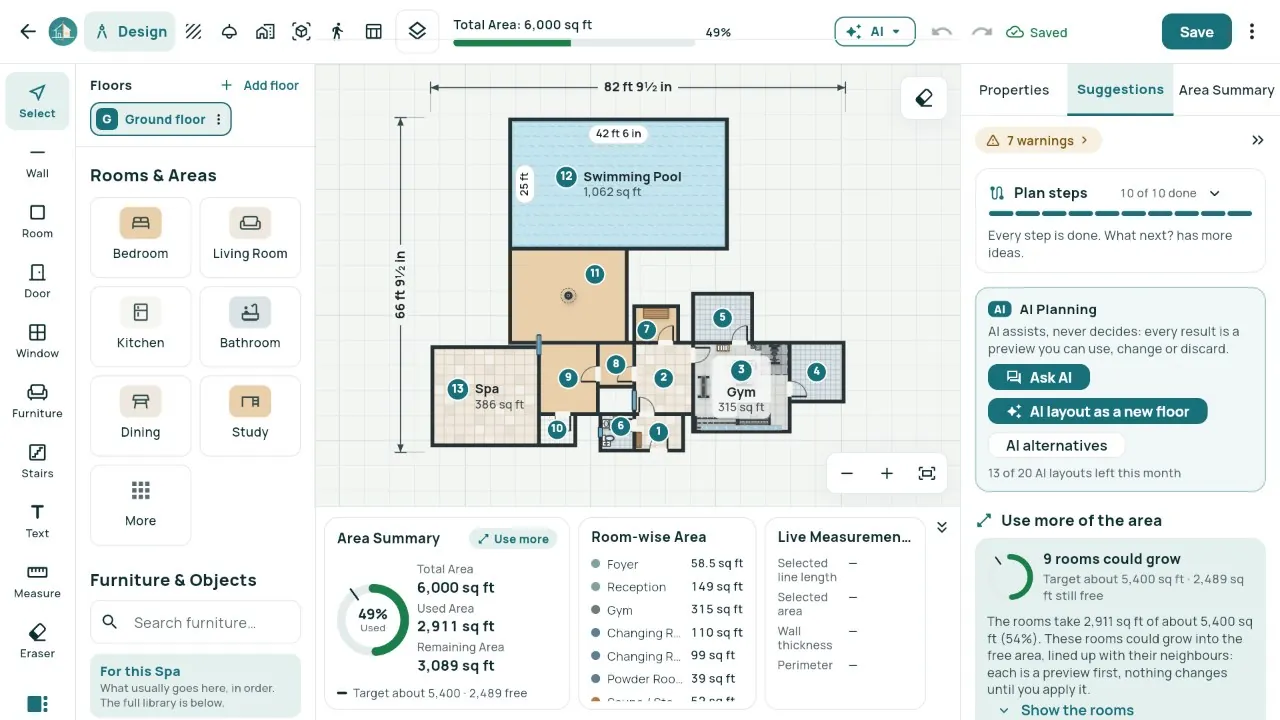Viewport: 1280px width, 720px height.
Task: Open the table schedule icon
Action: (373, 32)
